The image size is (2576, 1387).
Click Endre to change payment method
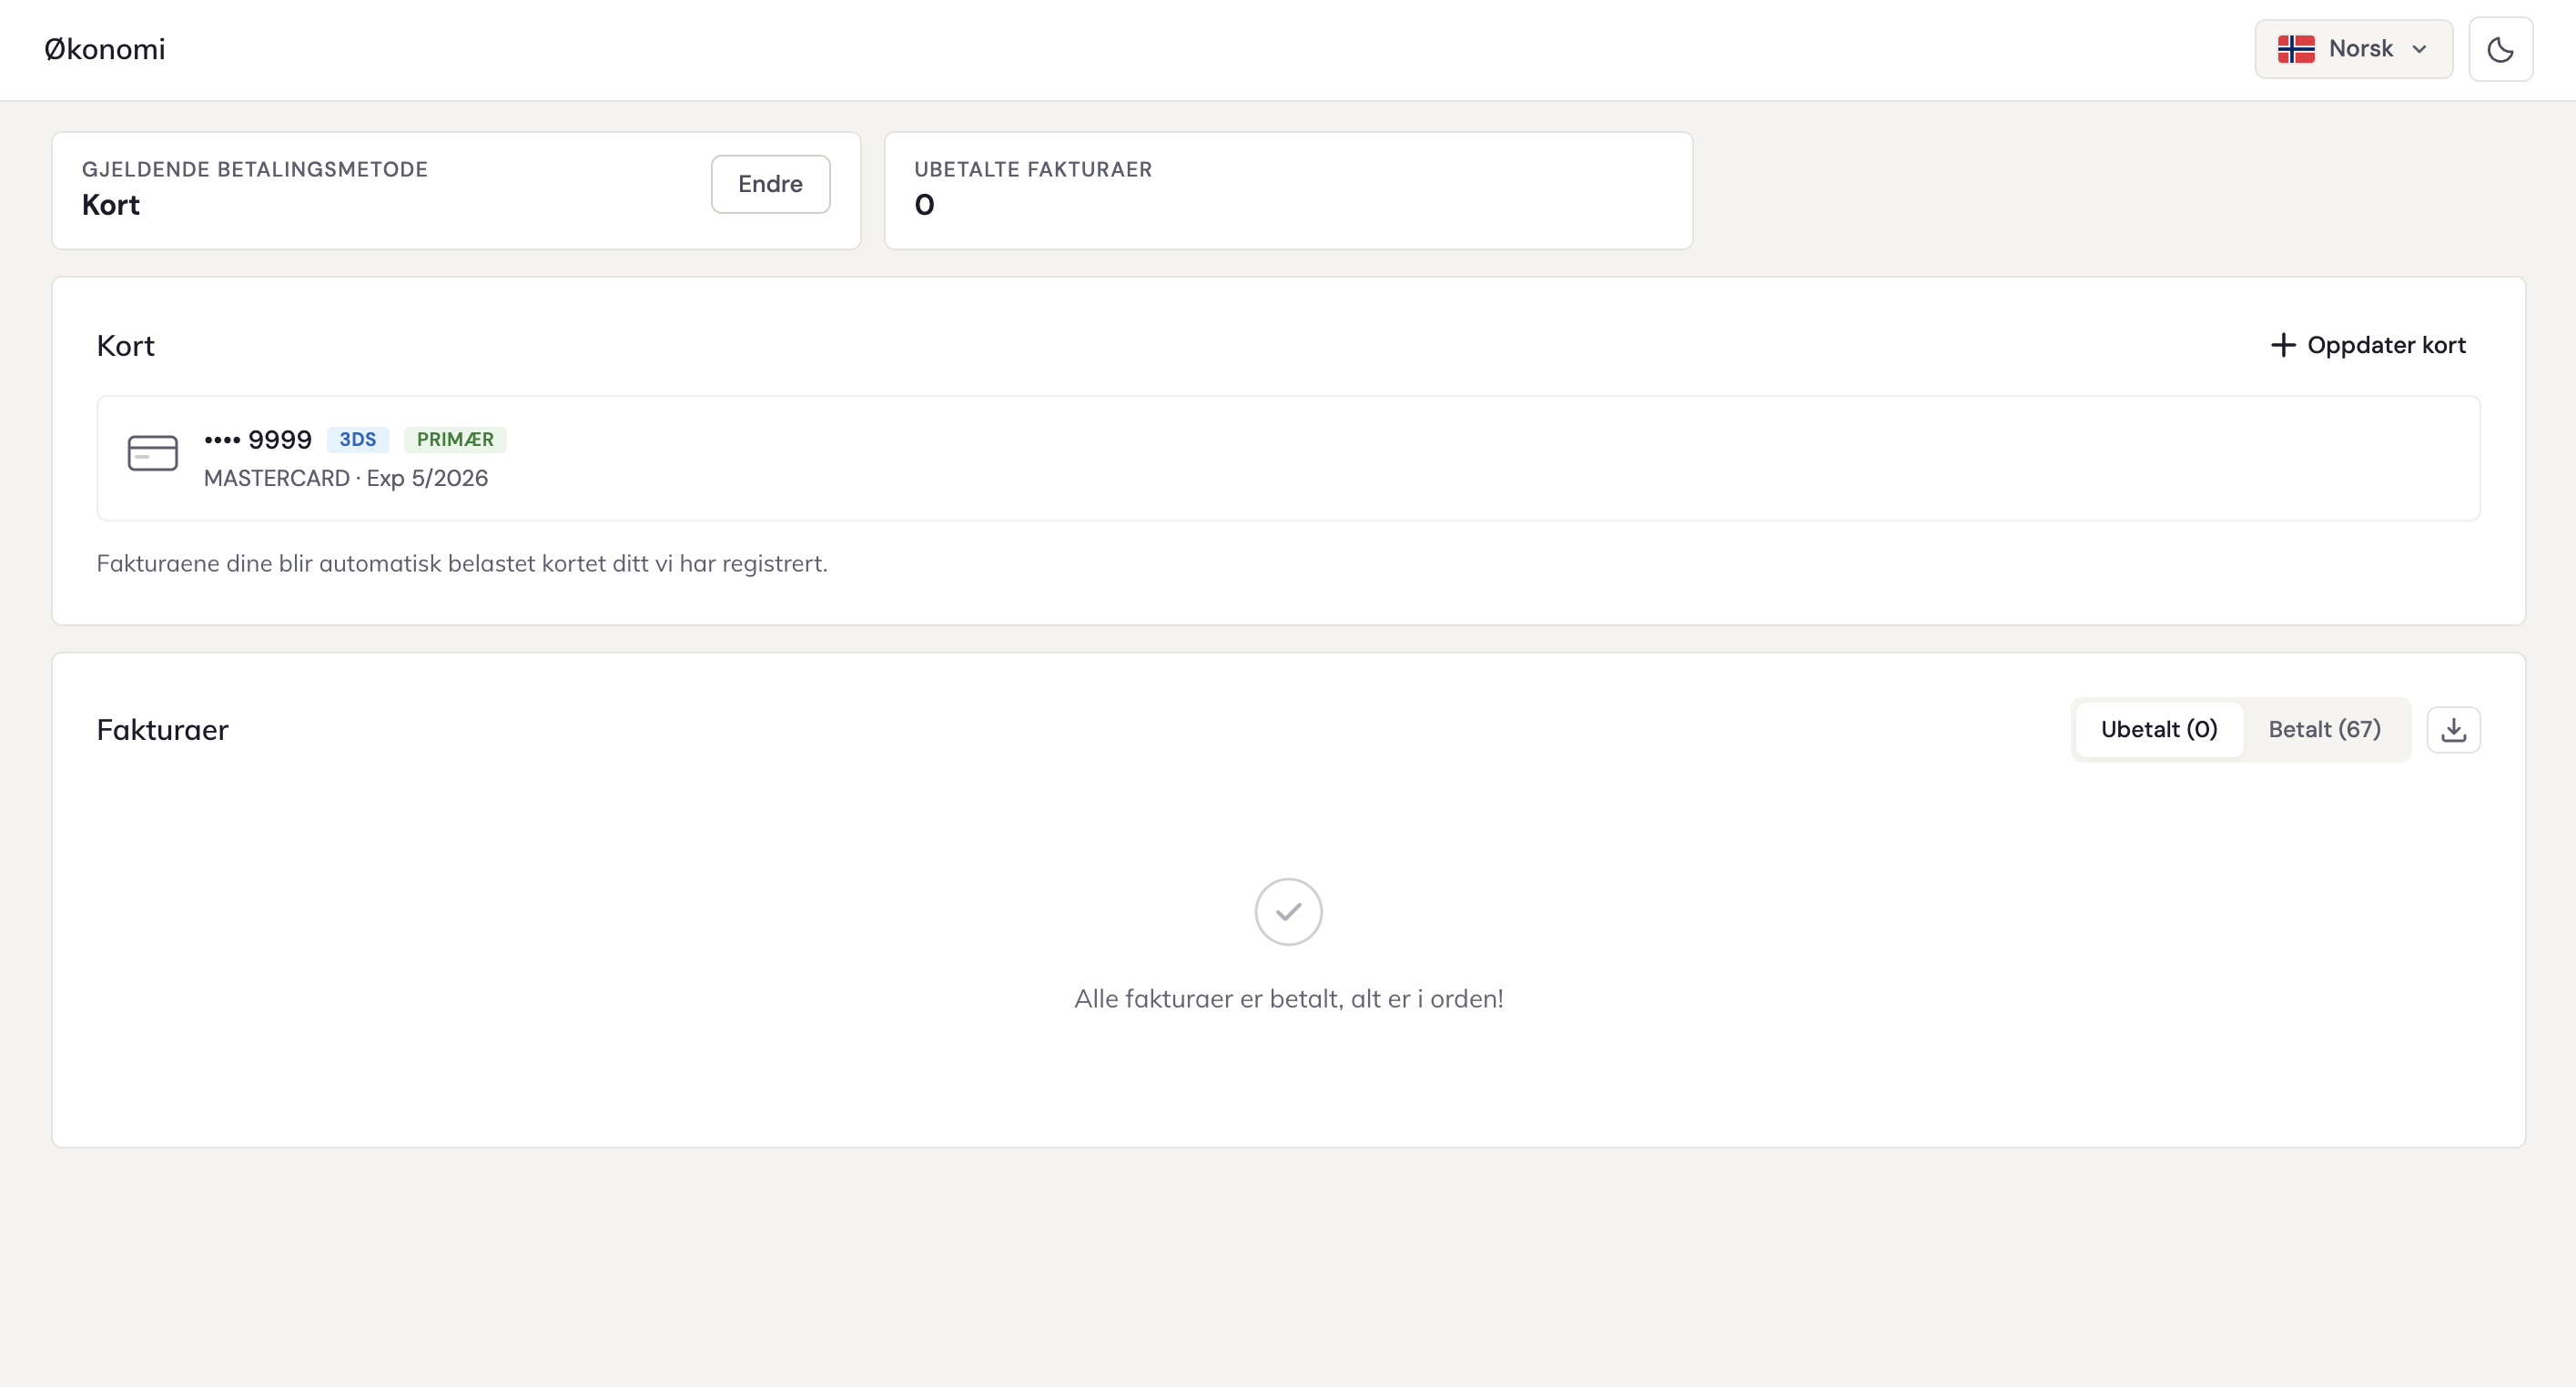(769, 184)
